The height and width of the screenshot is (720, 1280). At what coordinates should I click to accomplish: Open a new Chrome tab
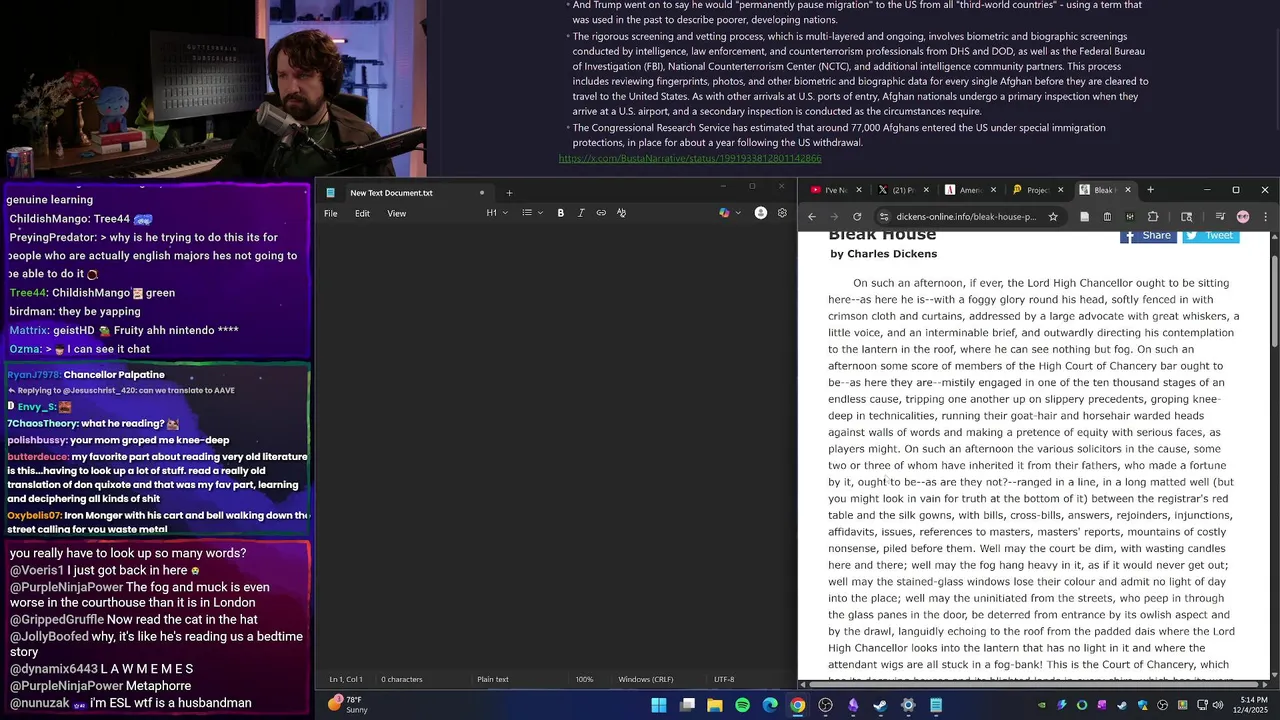point(1150,190)
